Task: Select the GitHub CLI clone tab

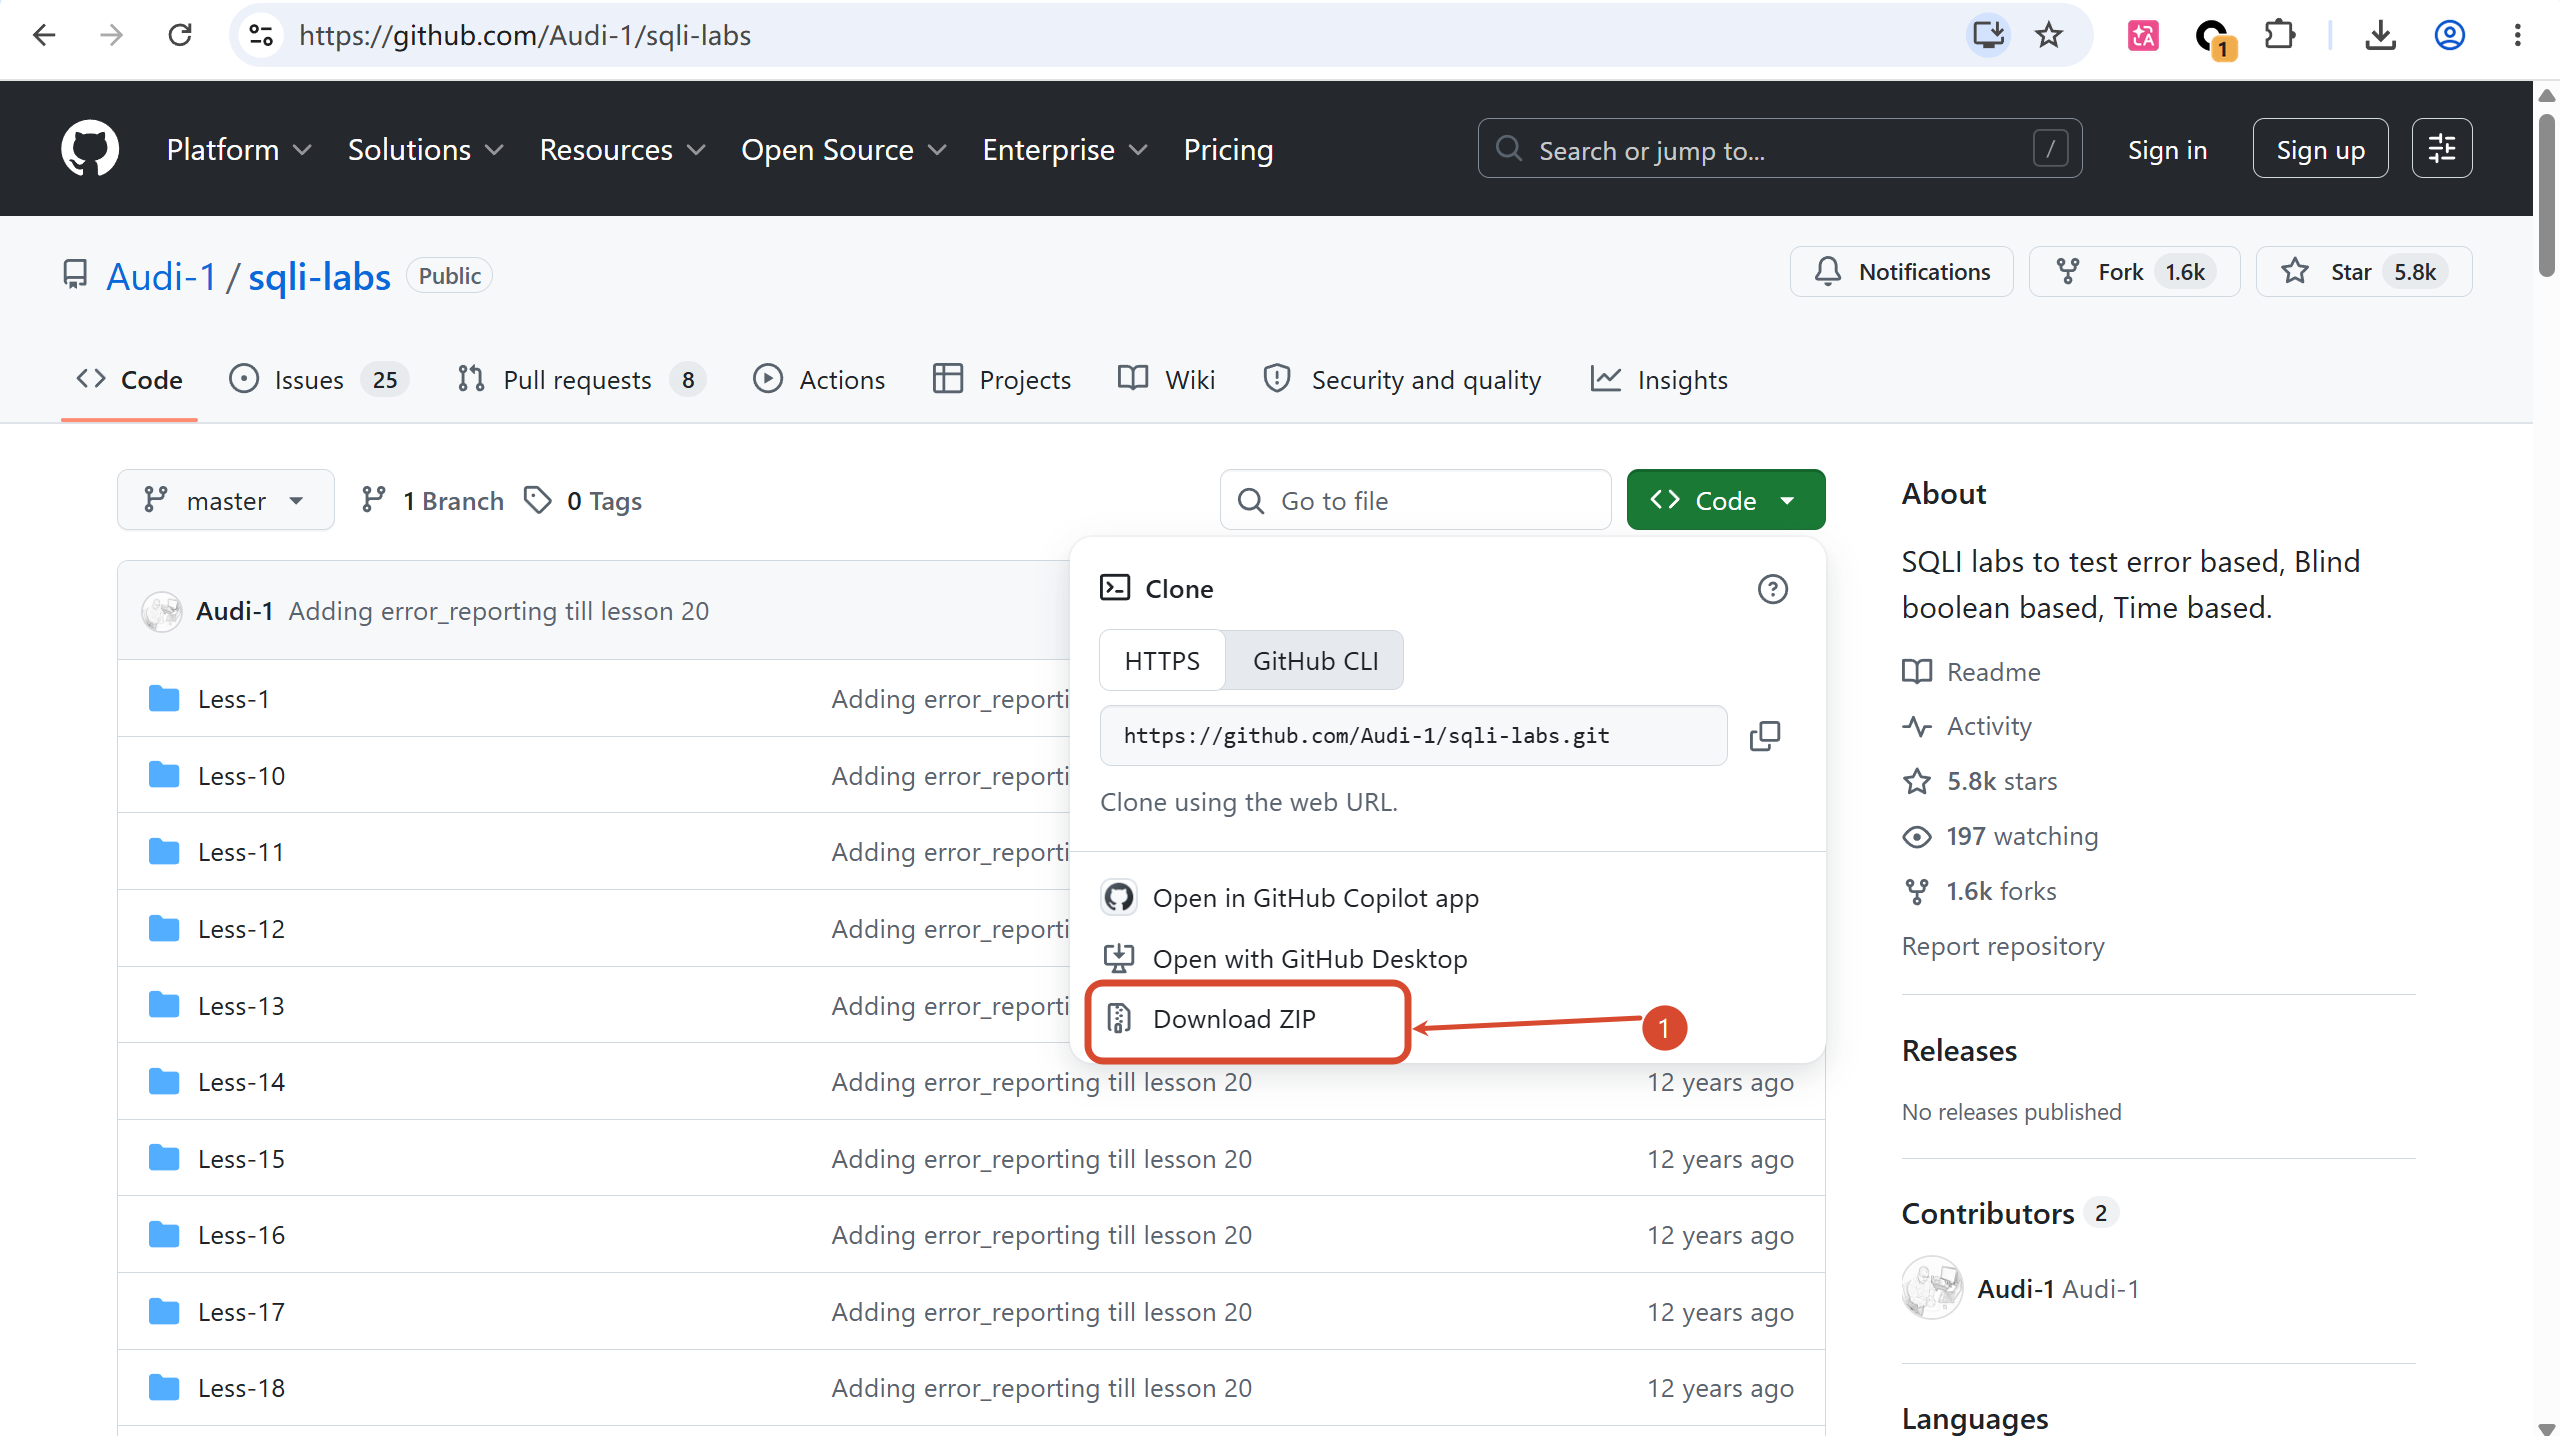Action: (x=1315, y=661)
